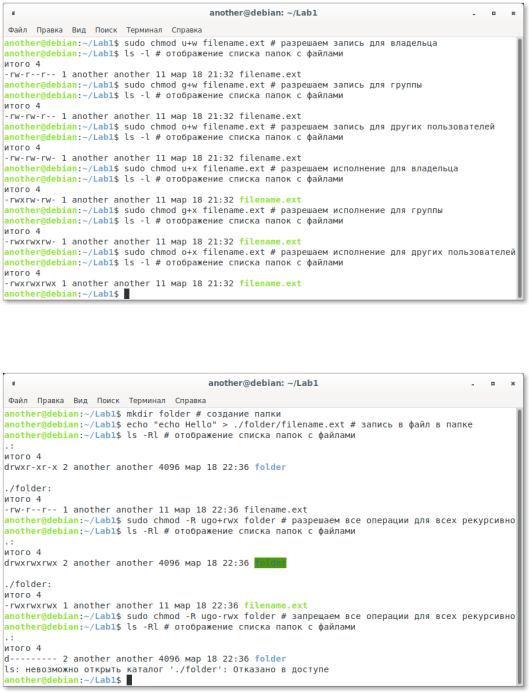Click the 'sudo chmod u+x filename.ext' command line
This screenshot has width=529, height=692.
pos(231,169)
